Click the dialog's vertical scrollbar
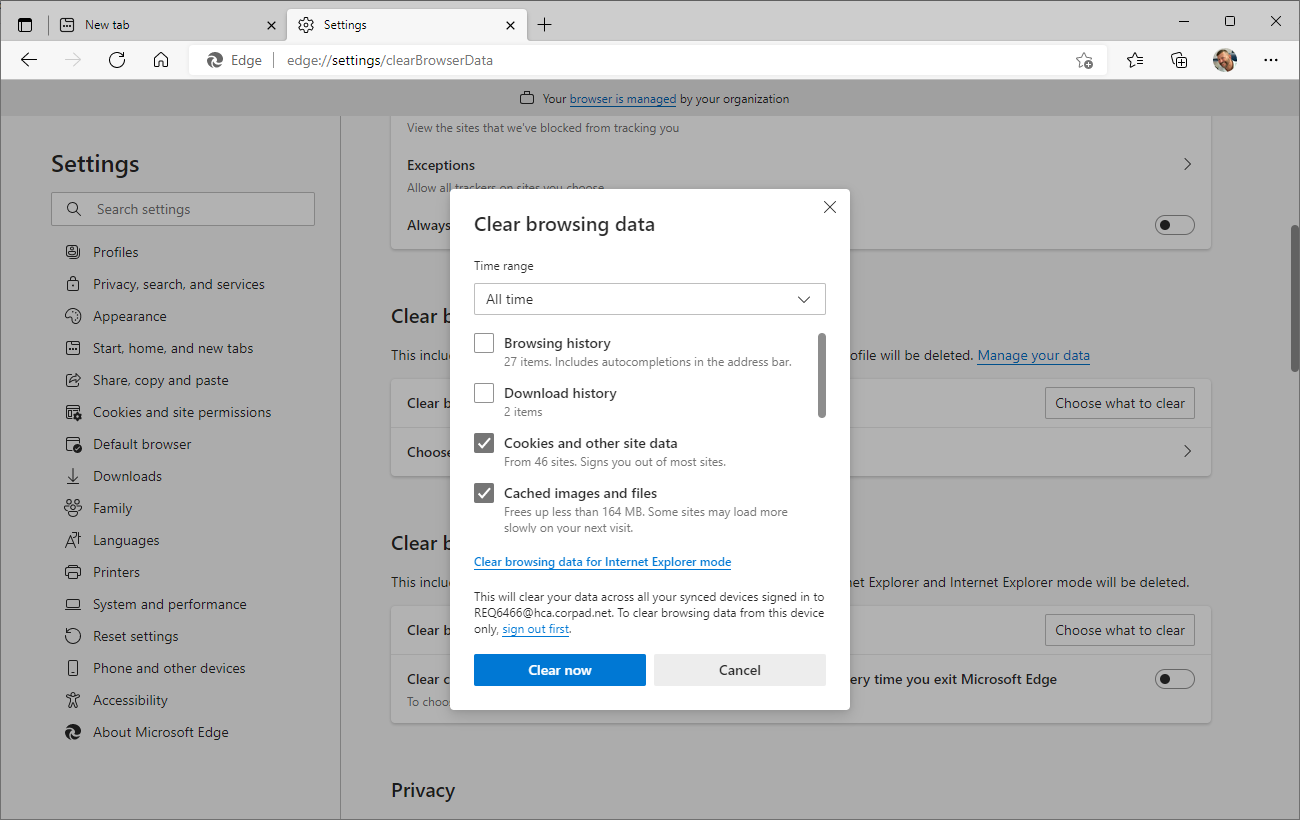This screenshot has height=820, width=1300. coord(822,376)
